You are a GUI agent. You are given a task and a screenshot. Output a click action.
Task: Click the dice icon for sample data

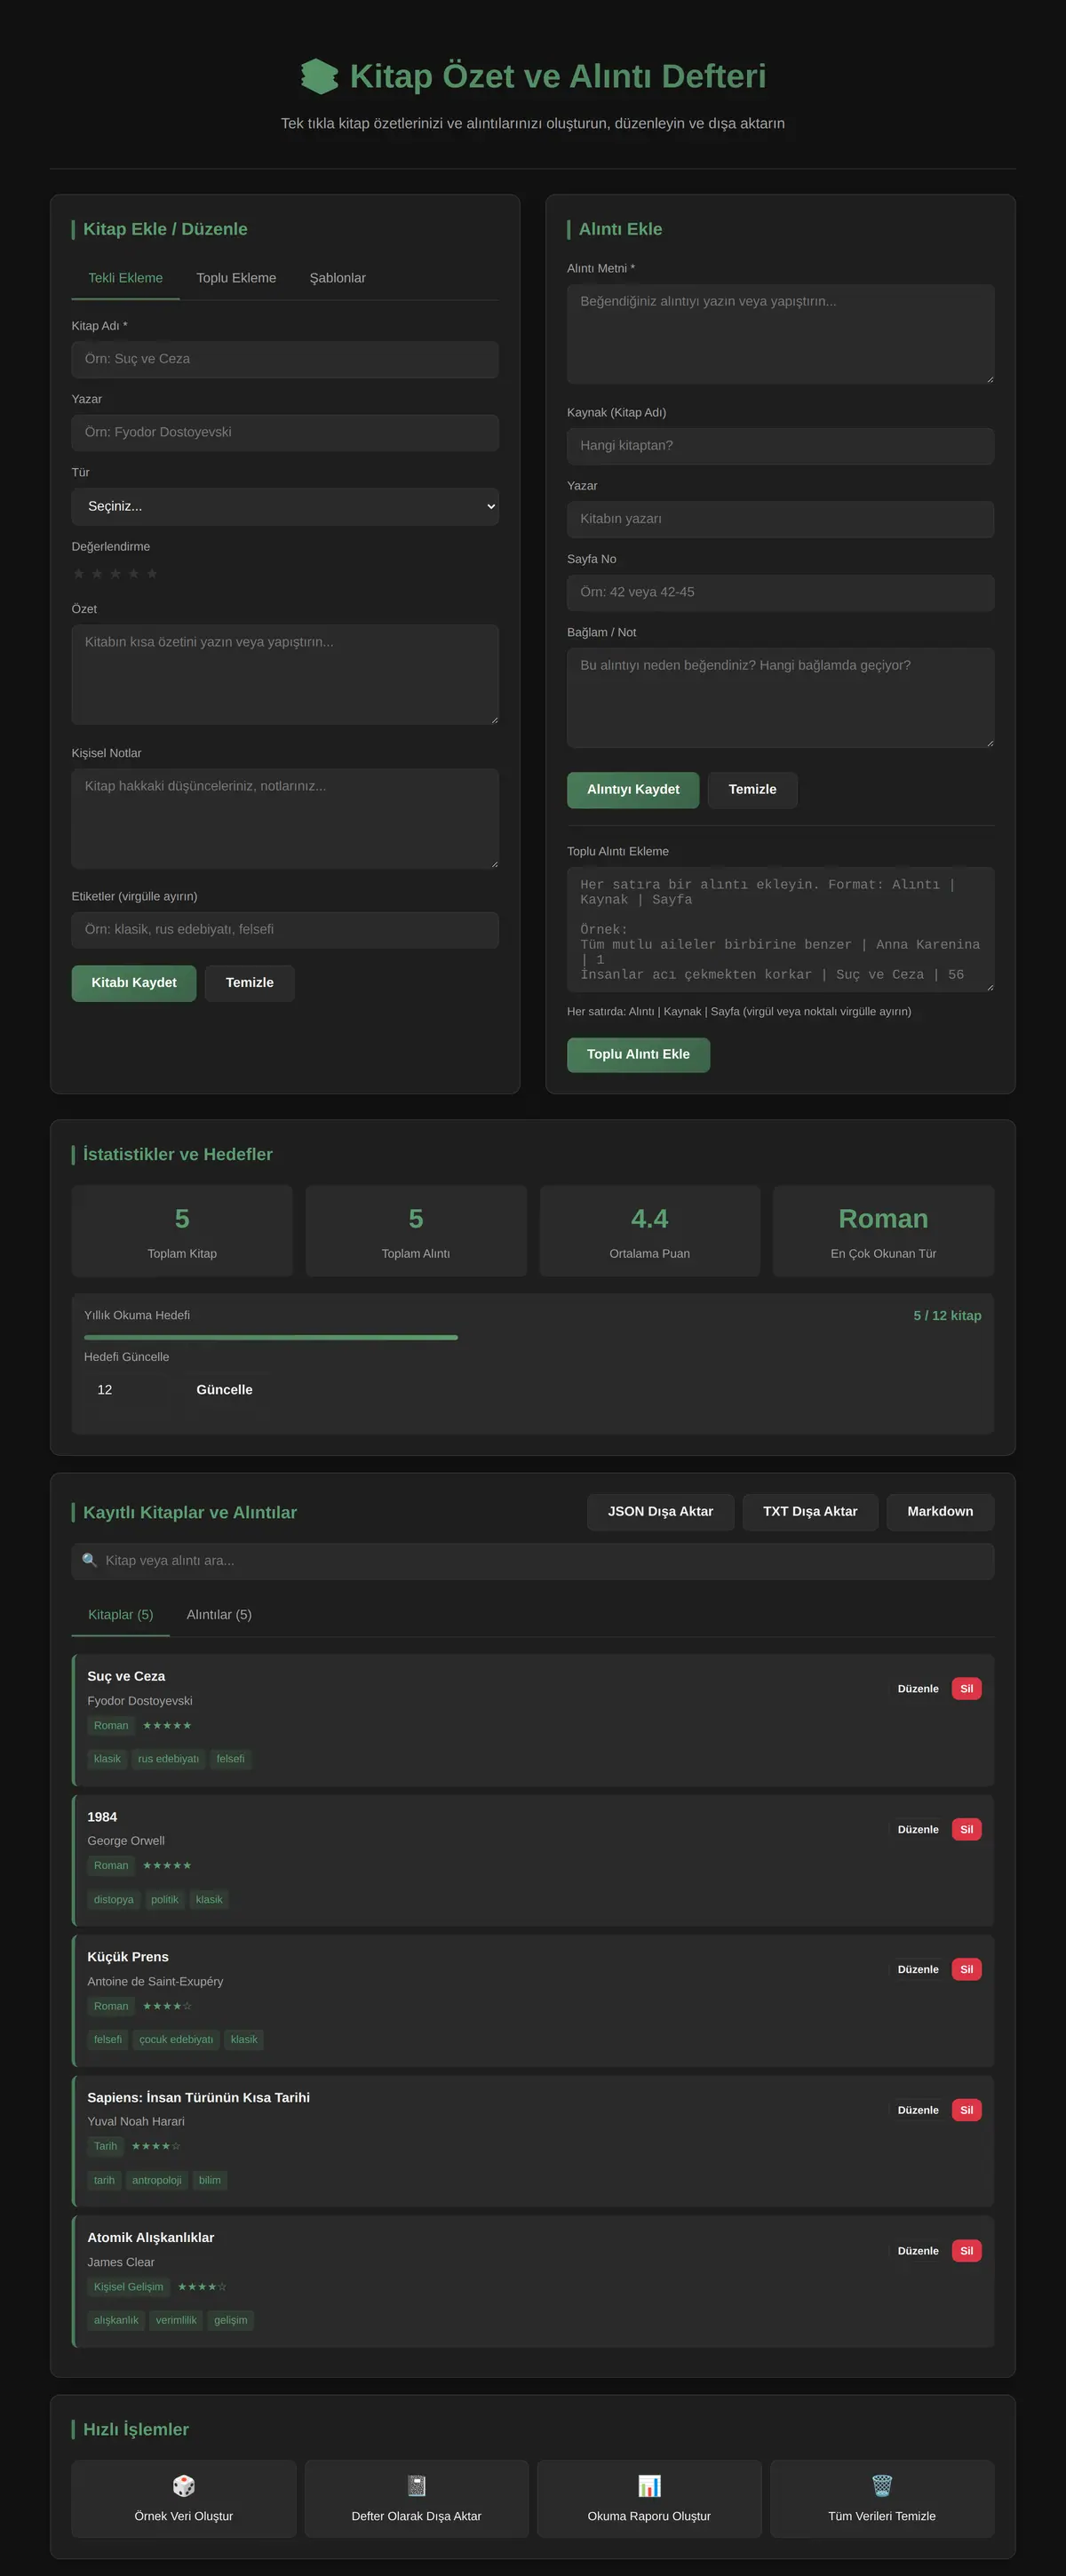(x=184, y=2485)
